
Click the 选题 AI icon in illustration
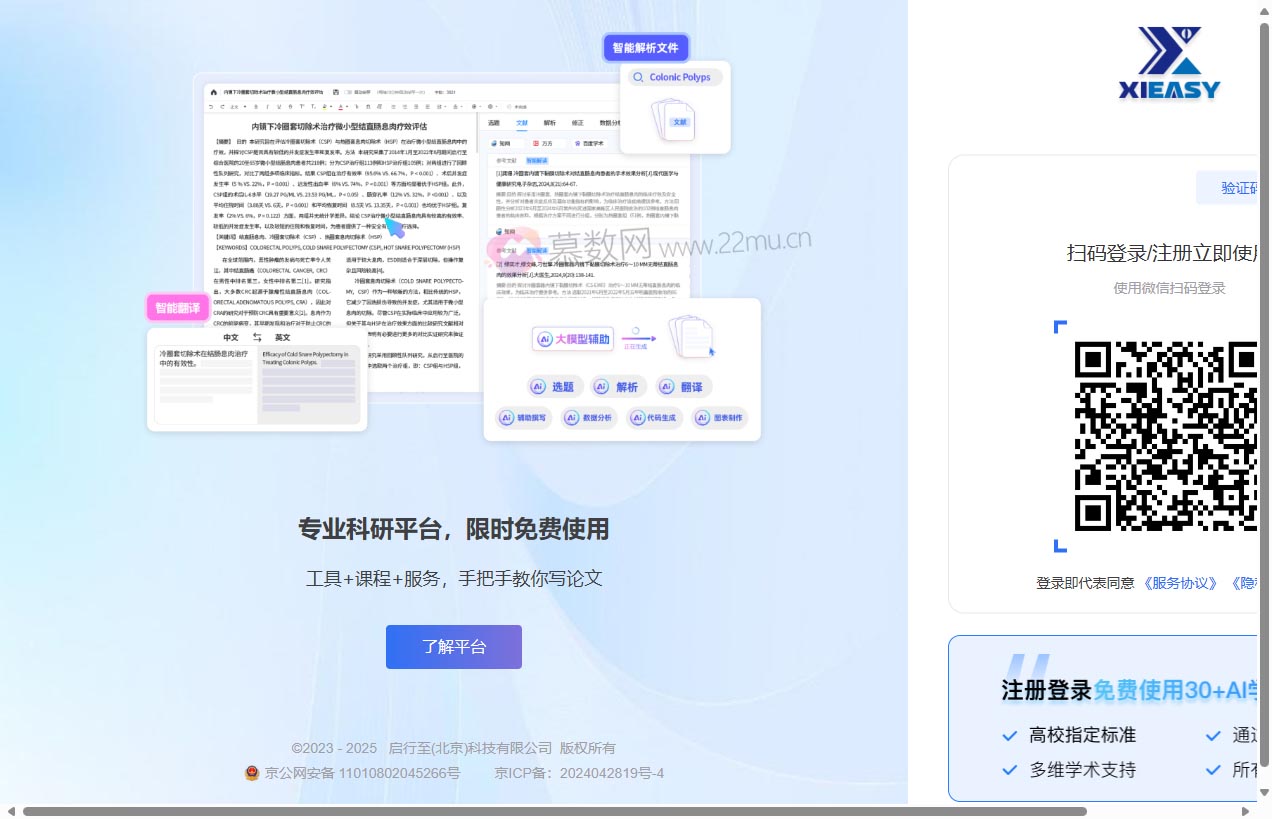coord(539,387)
